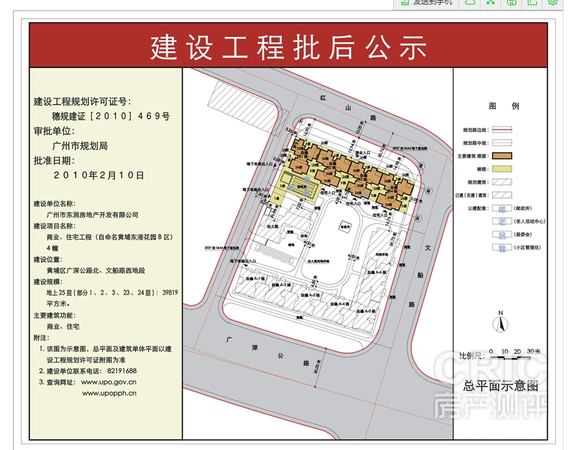Click the 小区管理处 legend icon

(502, 248)
